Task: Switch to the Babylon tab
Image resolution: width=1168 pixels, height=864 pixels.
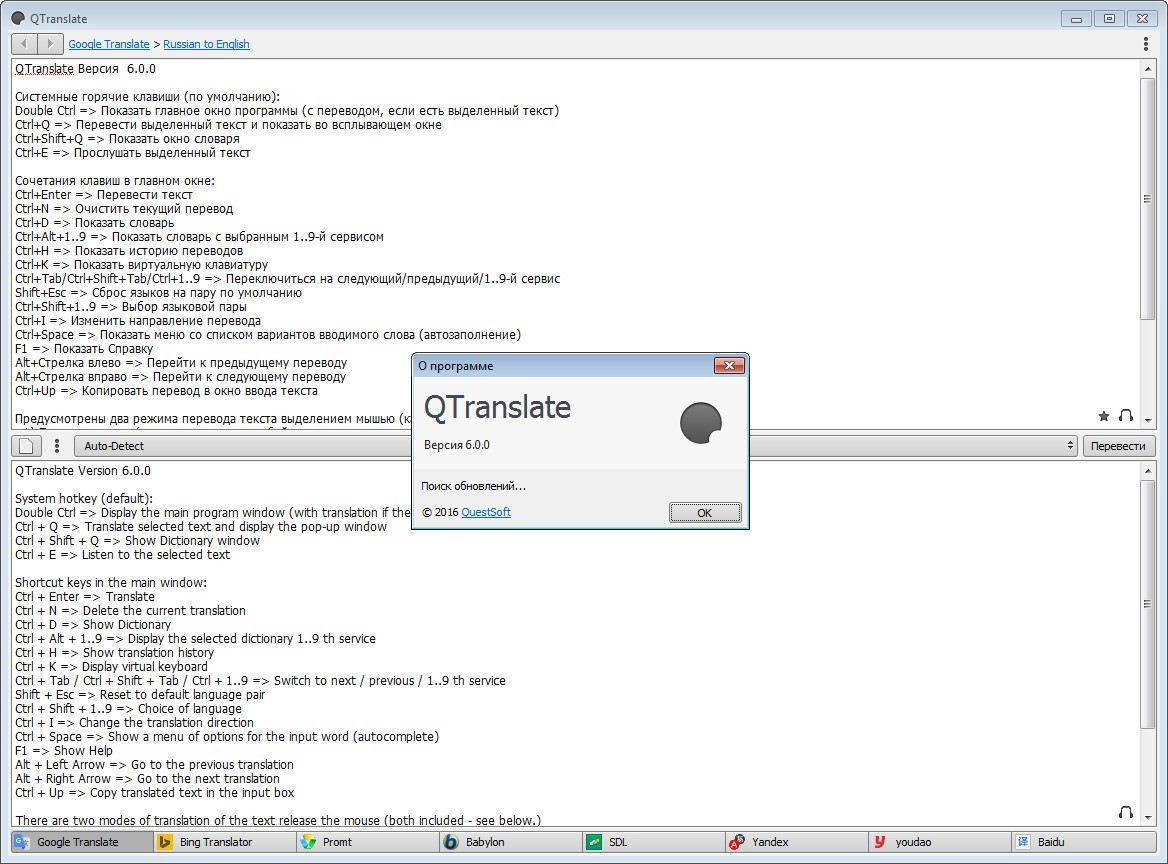Action: coord(511,842)
